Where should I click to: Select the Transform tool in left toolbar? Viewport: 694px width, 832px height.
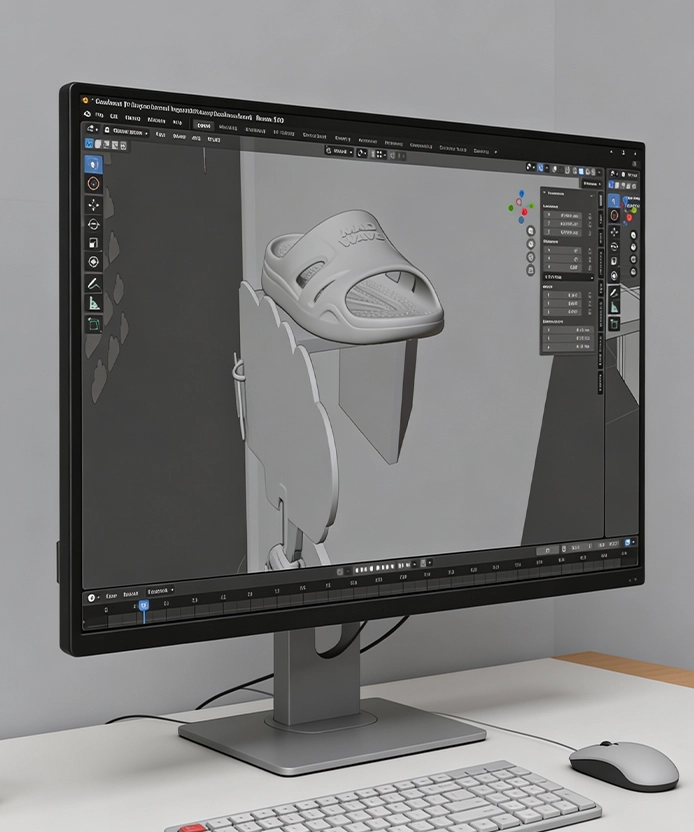tap(94, 262)
